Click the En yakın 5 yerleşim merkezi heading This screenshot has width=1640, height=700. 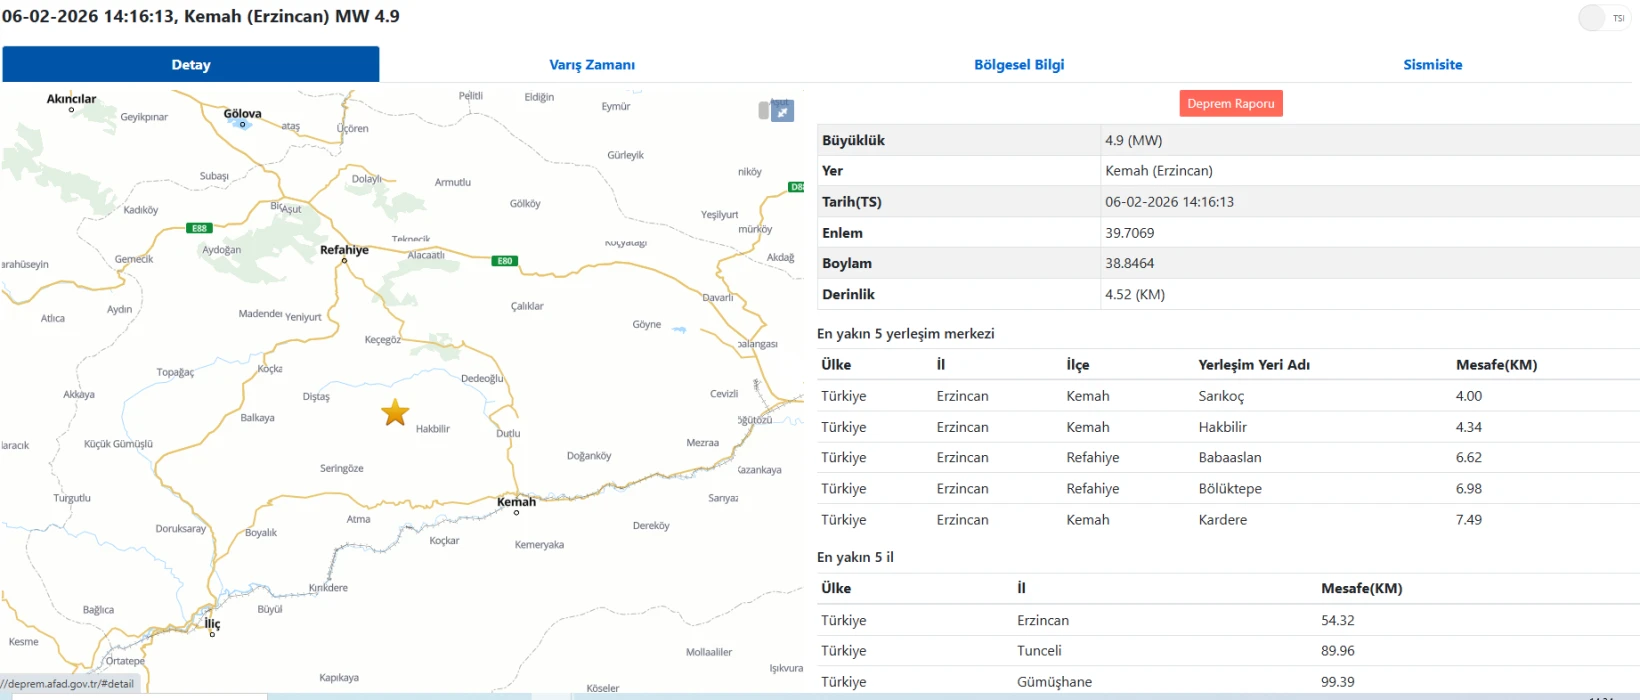click(x=906, y=334)
